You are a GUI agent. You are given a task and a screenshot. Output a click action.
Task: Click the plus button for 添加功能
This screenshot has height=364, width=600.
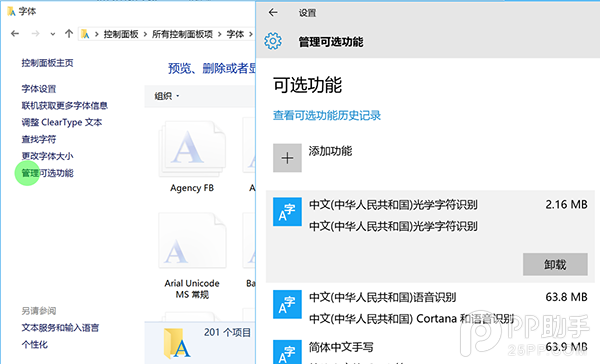(x=287, y=158)
